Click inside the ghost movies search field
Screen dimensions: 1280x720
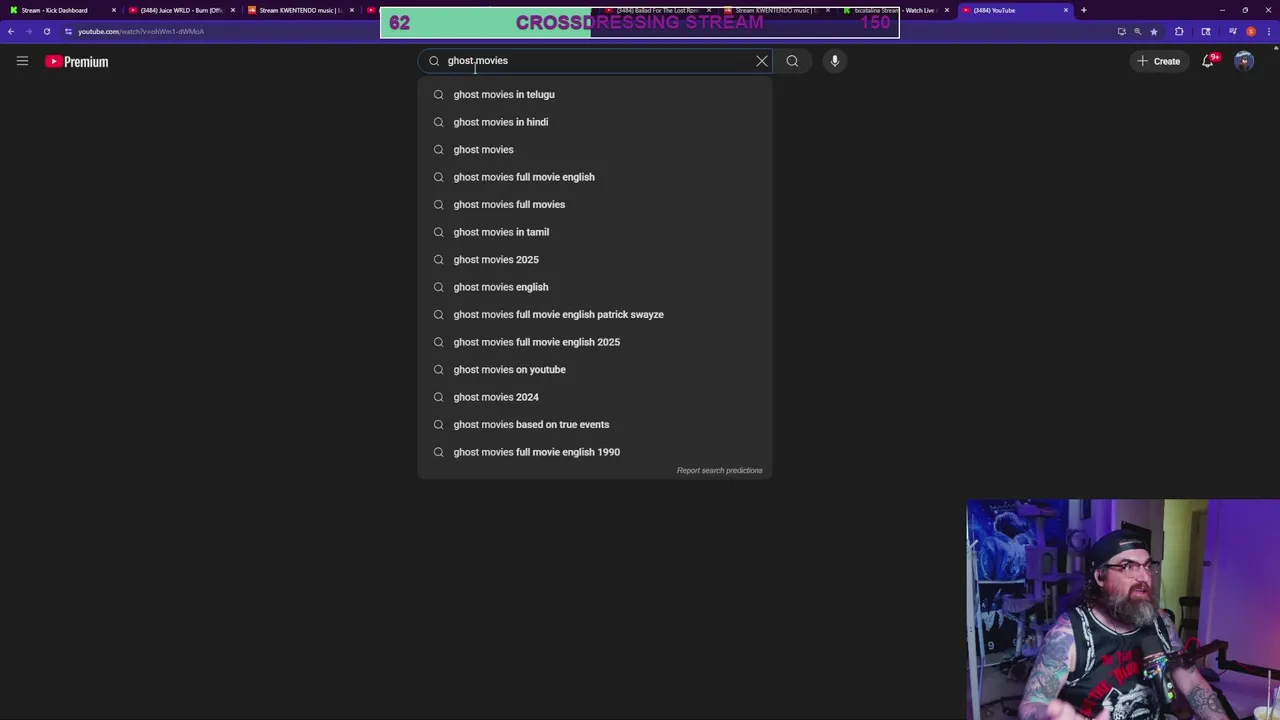pyautogui.click(x=595, y=61)
